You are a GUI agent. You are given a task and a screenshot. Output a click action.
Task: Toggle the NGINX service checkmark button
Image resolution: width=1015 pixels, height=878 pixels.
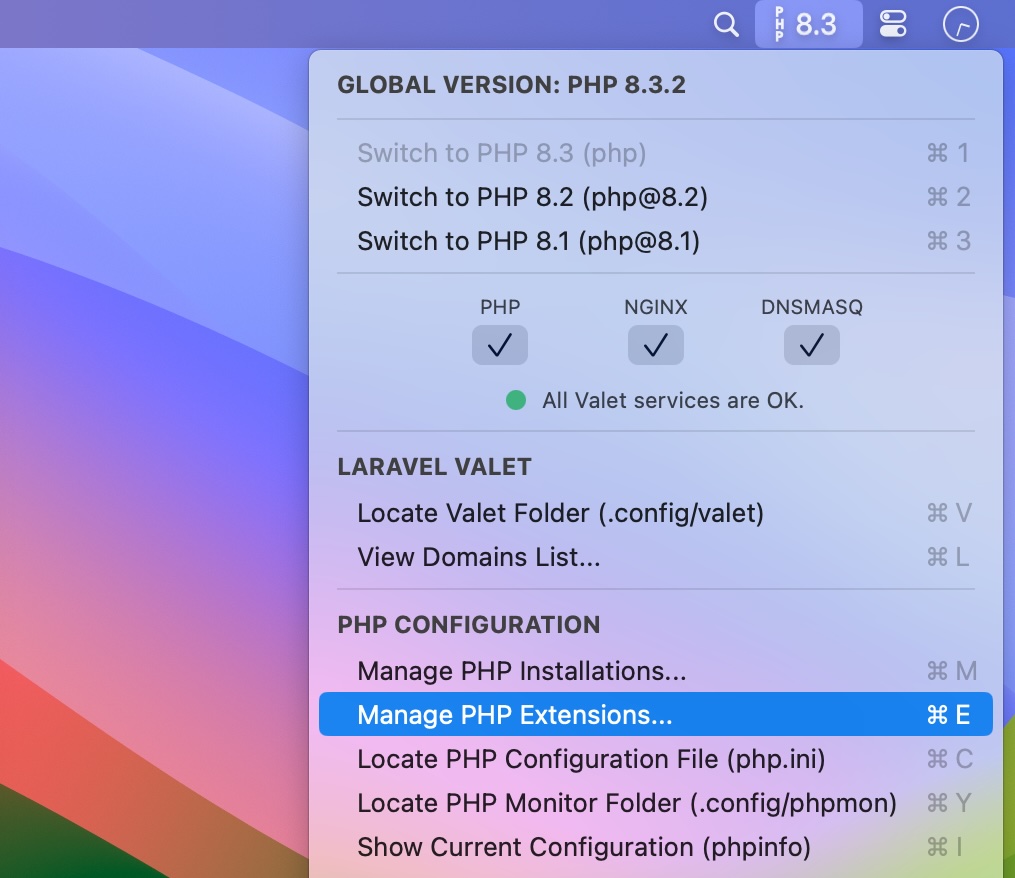point(656,345)
